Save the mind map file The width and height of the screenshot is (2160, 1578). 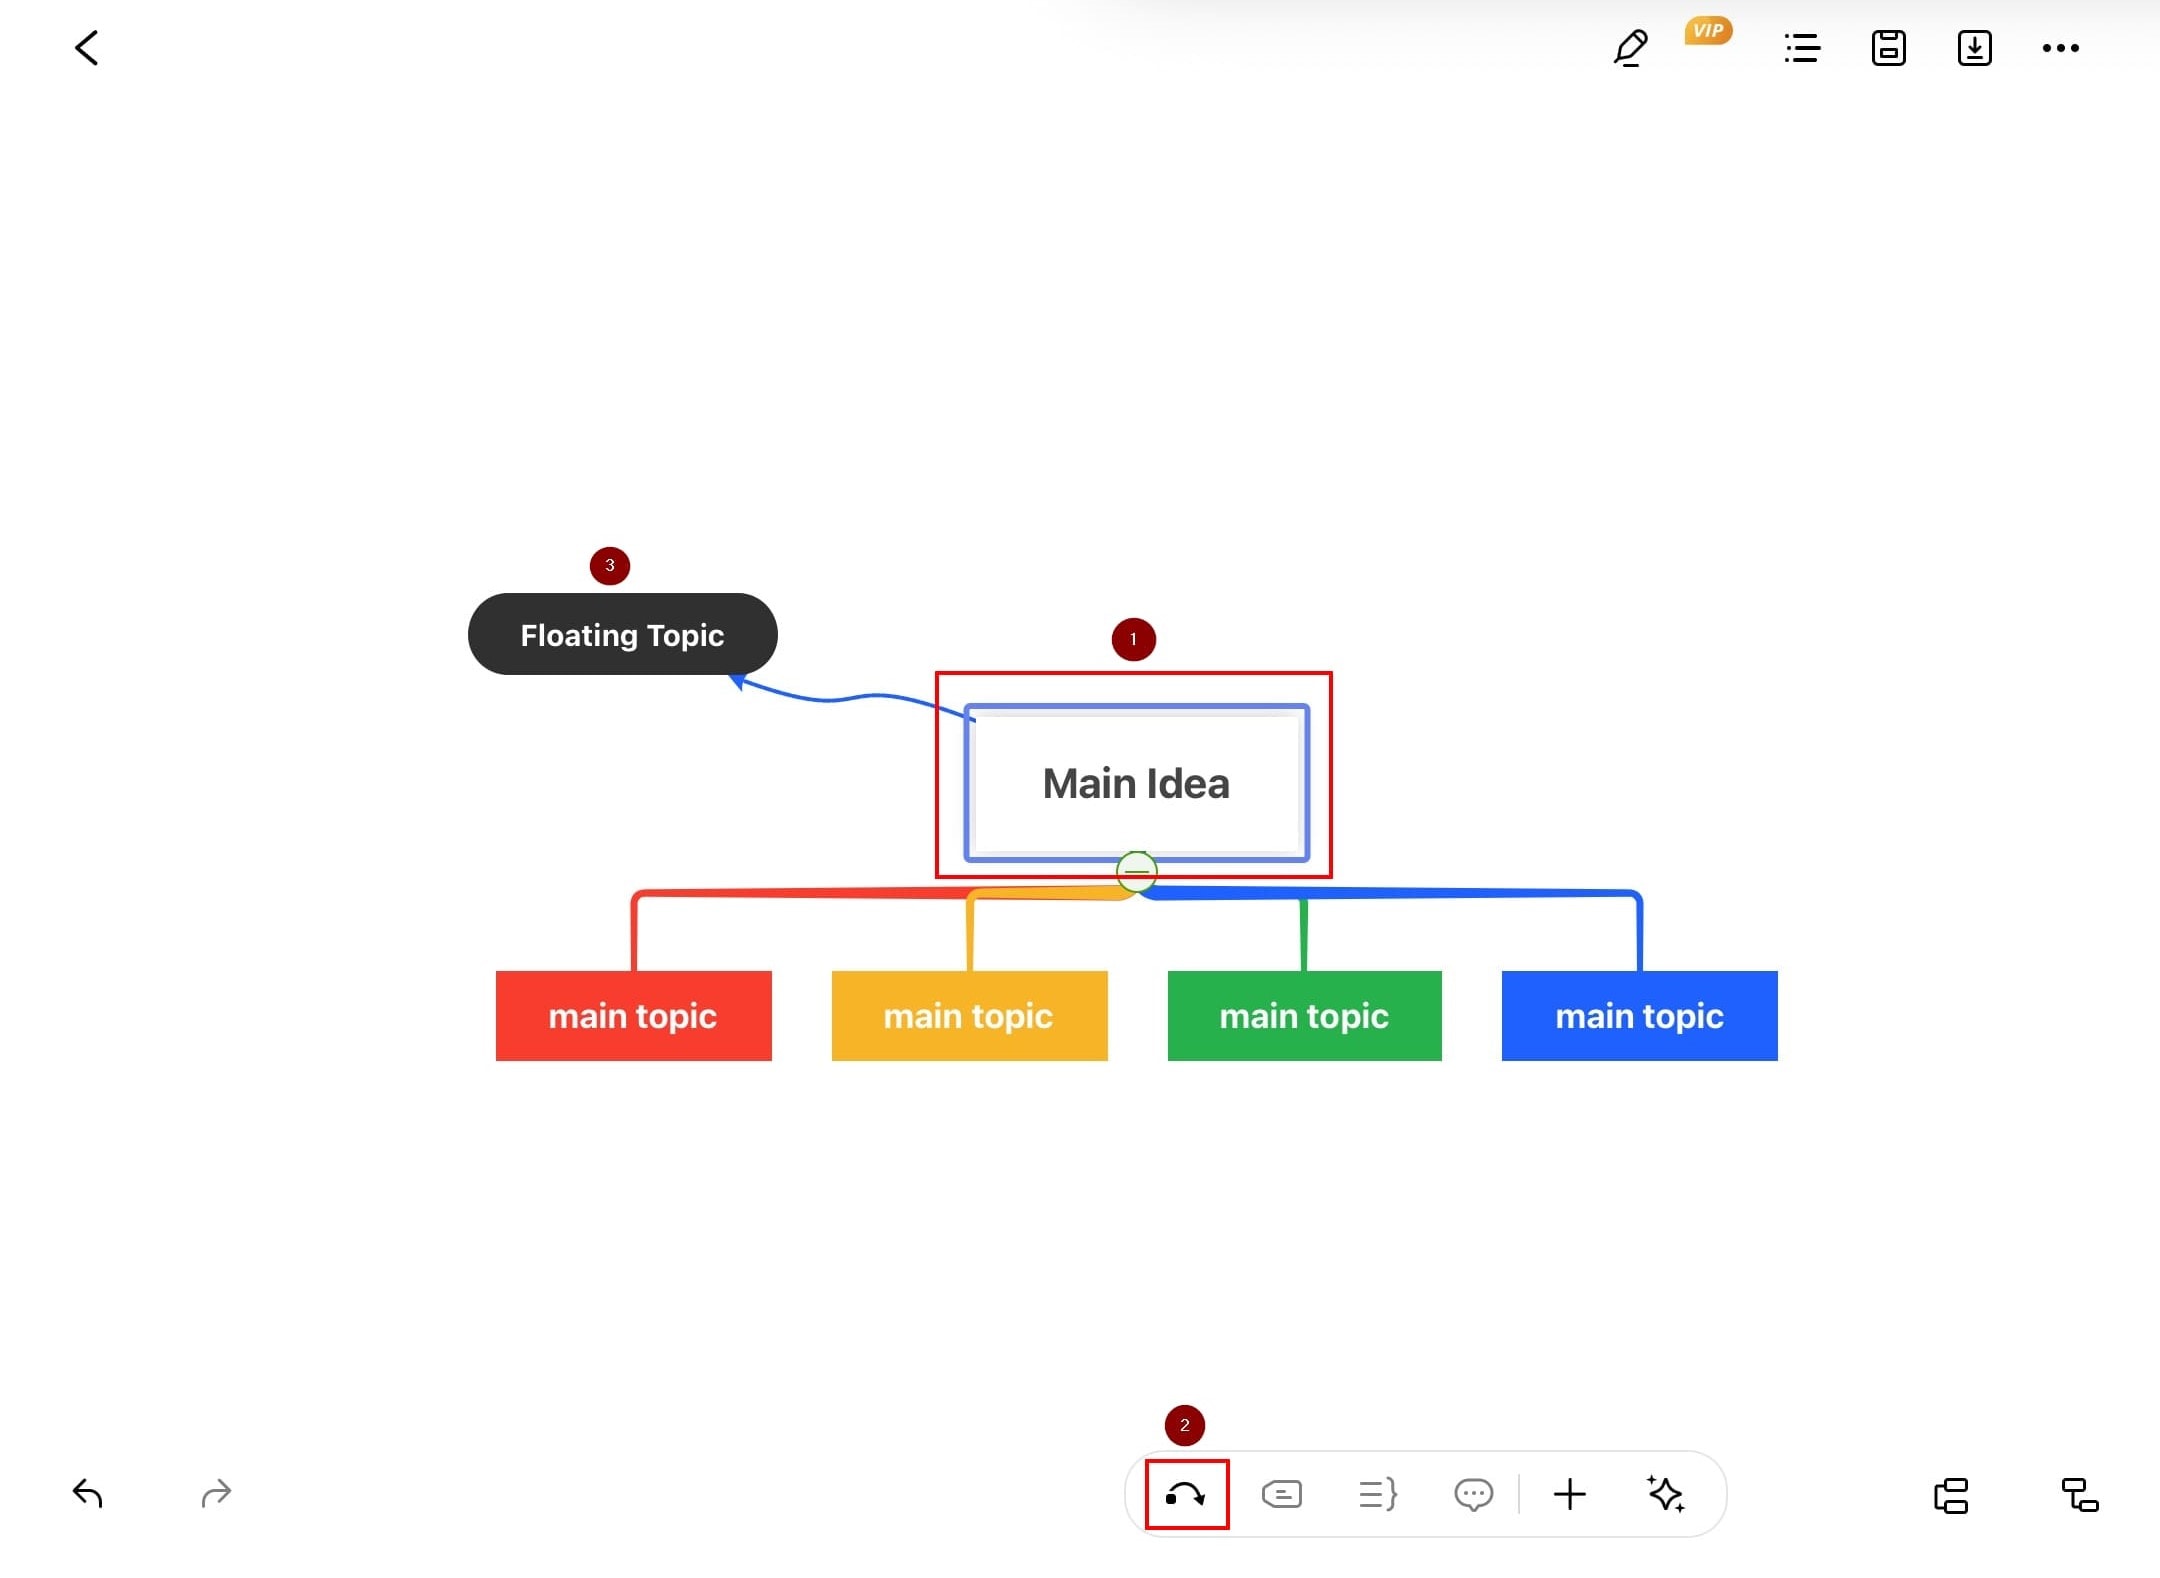[x=1888, y=48]
